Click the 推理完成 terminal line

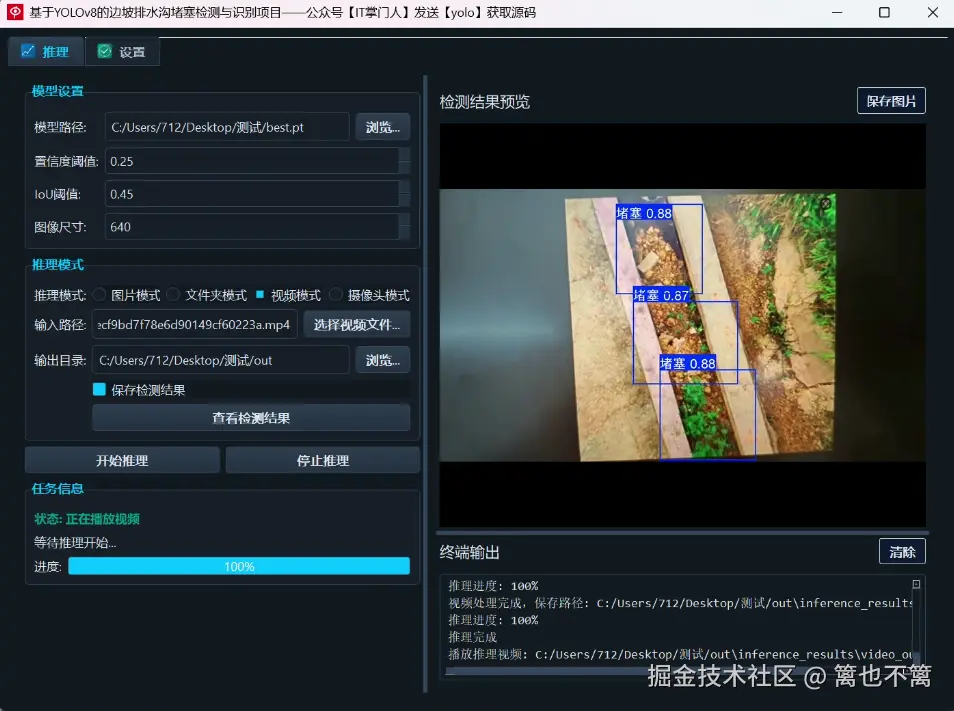pyautogui.click(x=473, y=637)
